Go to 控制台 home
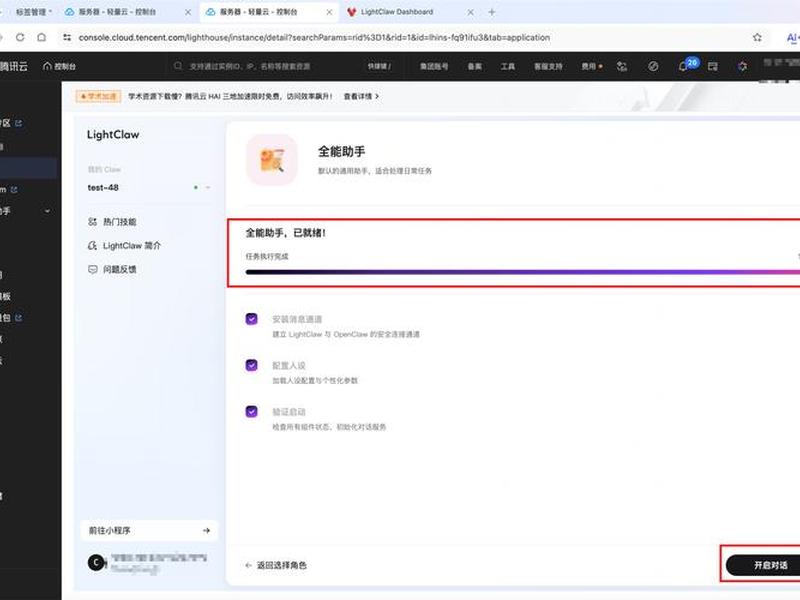This screenshot has width=800, height=600. (x=60, y=66)
